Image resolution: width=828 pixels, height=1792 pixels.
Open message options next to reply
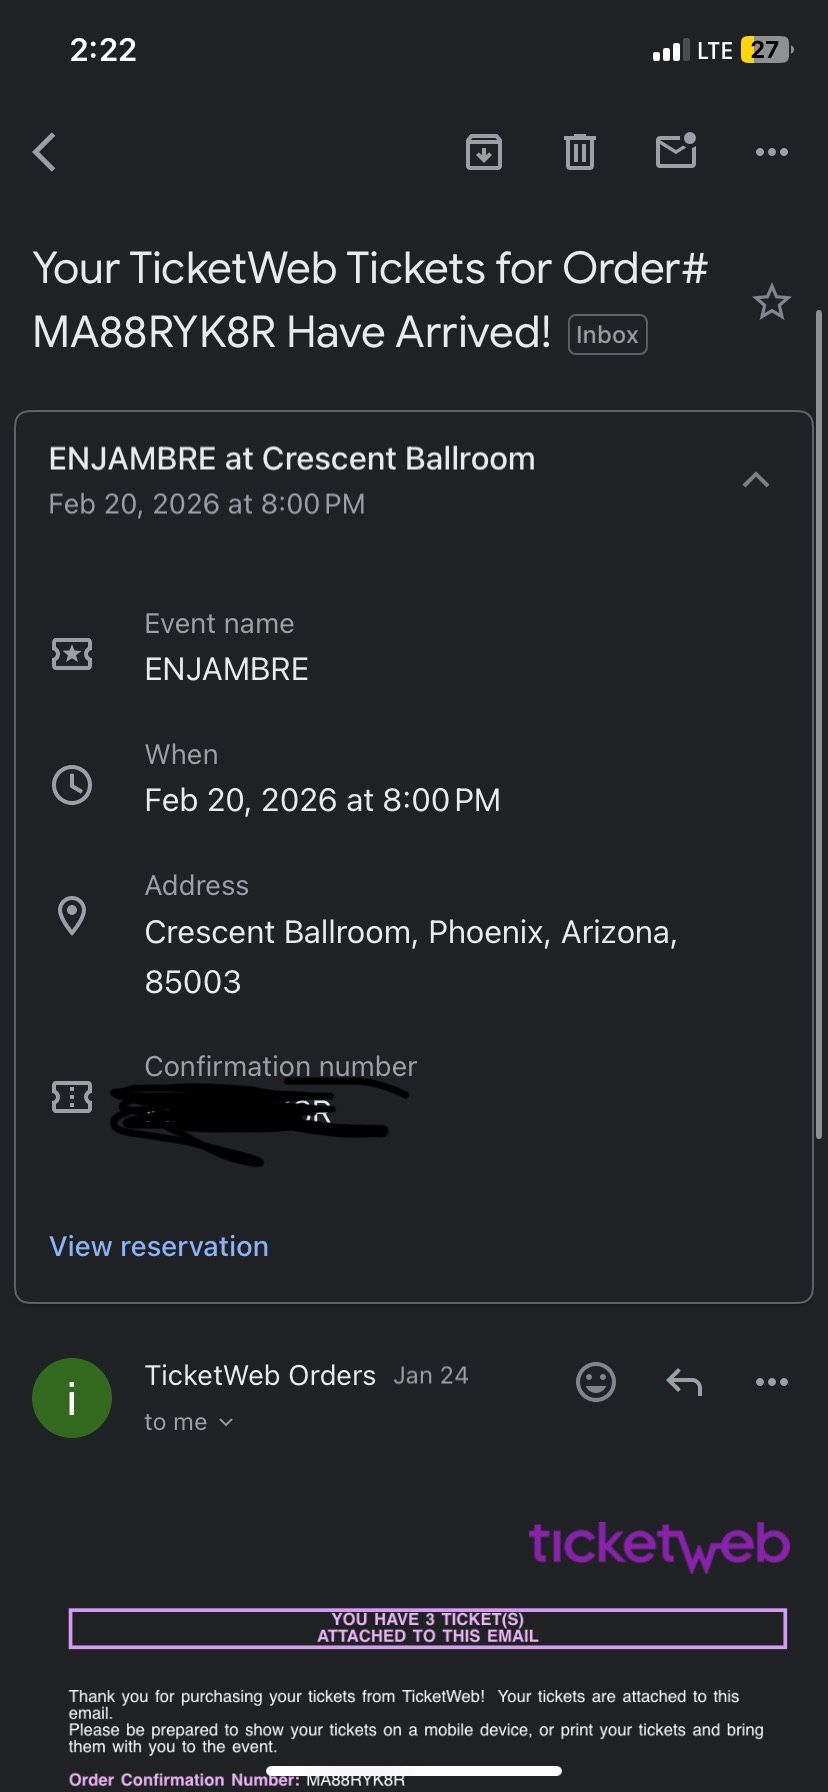[x=771, y=1382]
